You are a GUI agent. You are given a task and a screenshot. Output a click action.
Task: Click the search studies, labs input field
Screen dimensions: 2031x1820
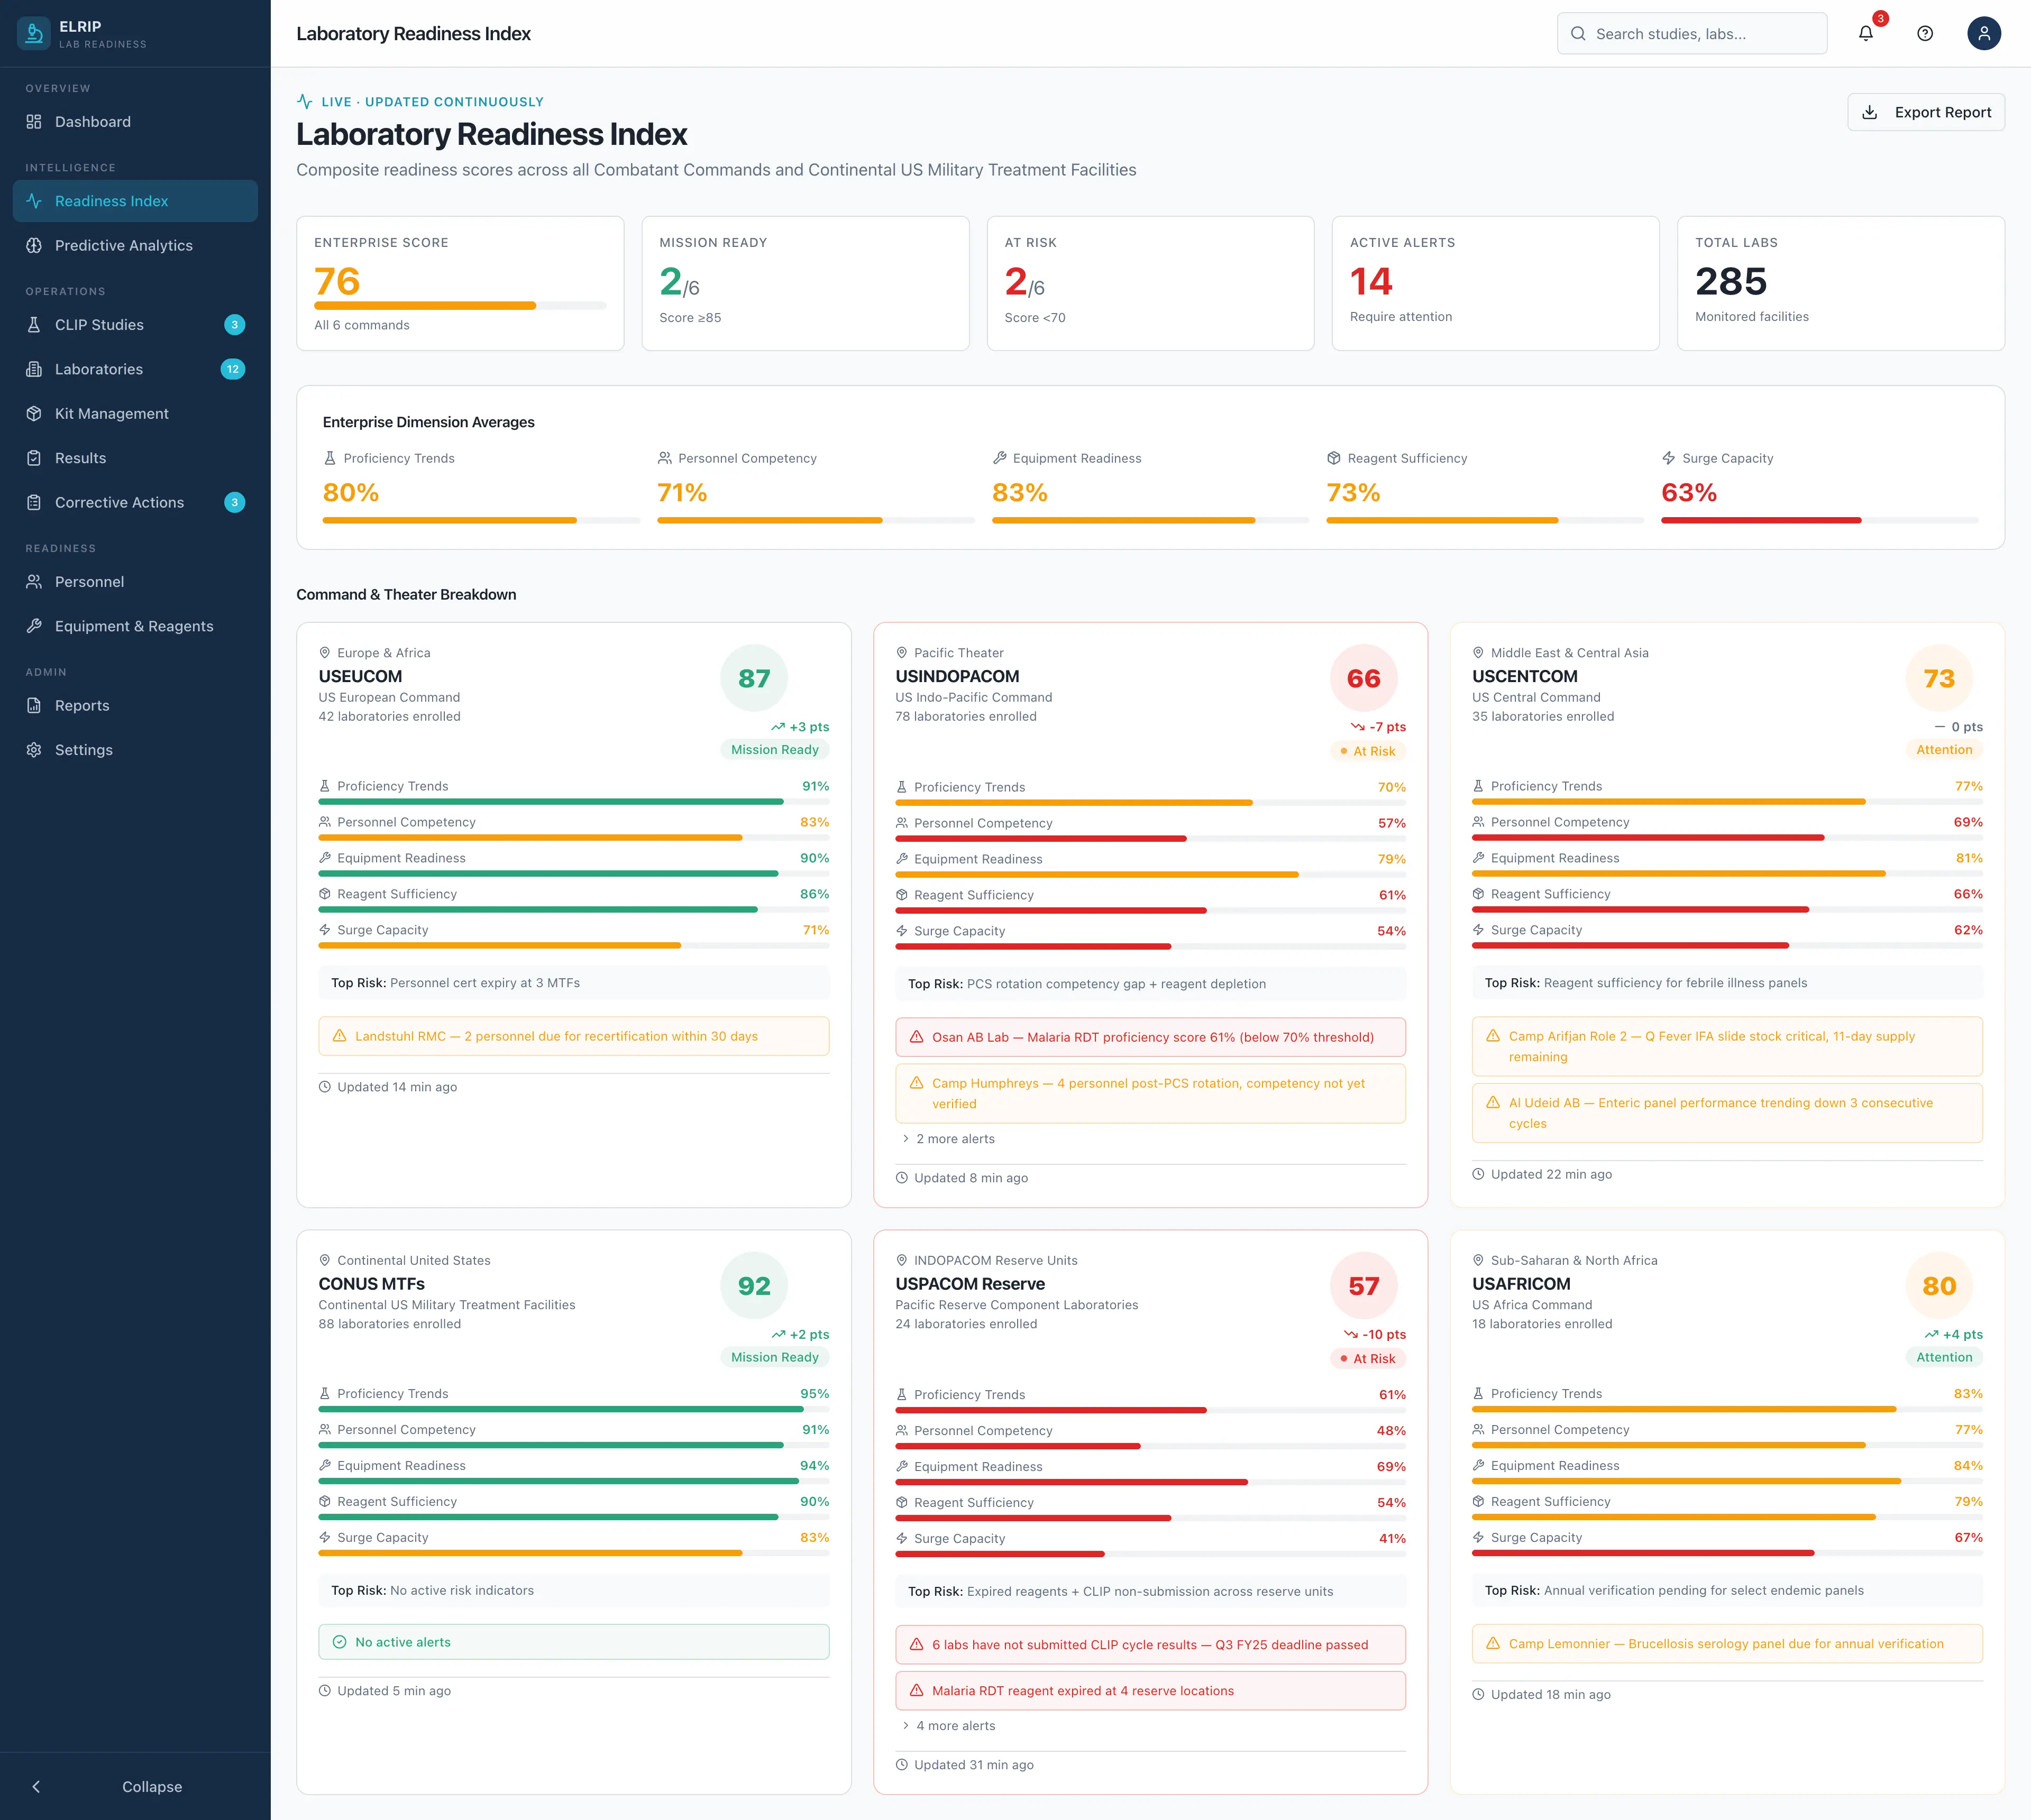[1693, 33]
